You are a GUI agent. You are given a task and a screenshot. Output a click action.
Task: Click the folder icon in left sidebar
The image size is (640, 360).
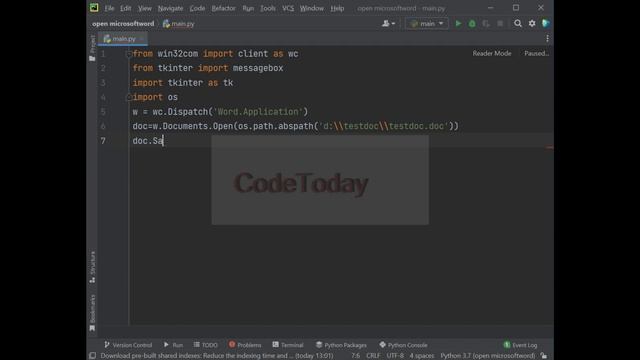point(92,59)
